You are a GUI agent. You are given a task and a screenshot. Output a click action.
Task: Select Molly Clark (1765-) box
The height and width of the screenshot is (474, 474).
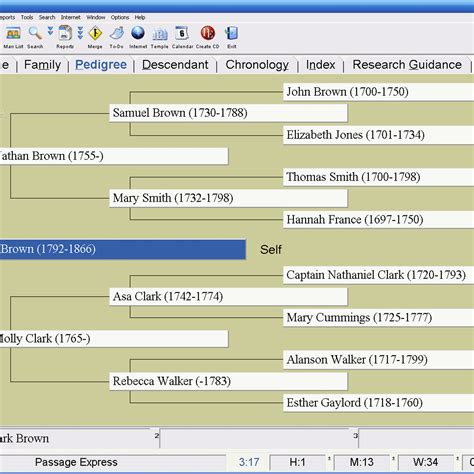[114, 339]
